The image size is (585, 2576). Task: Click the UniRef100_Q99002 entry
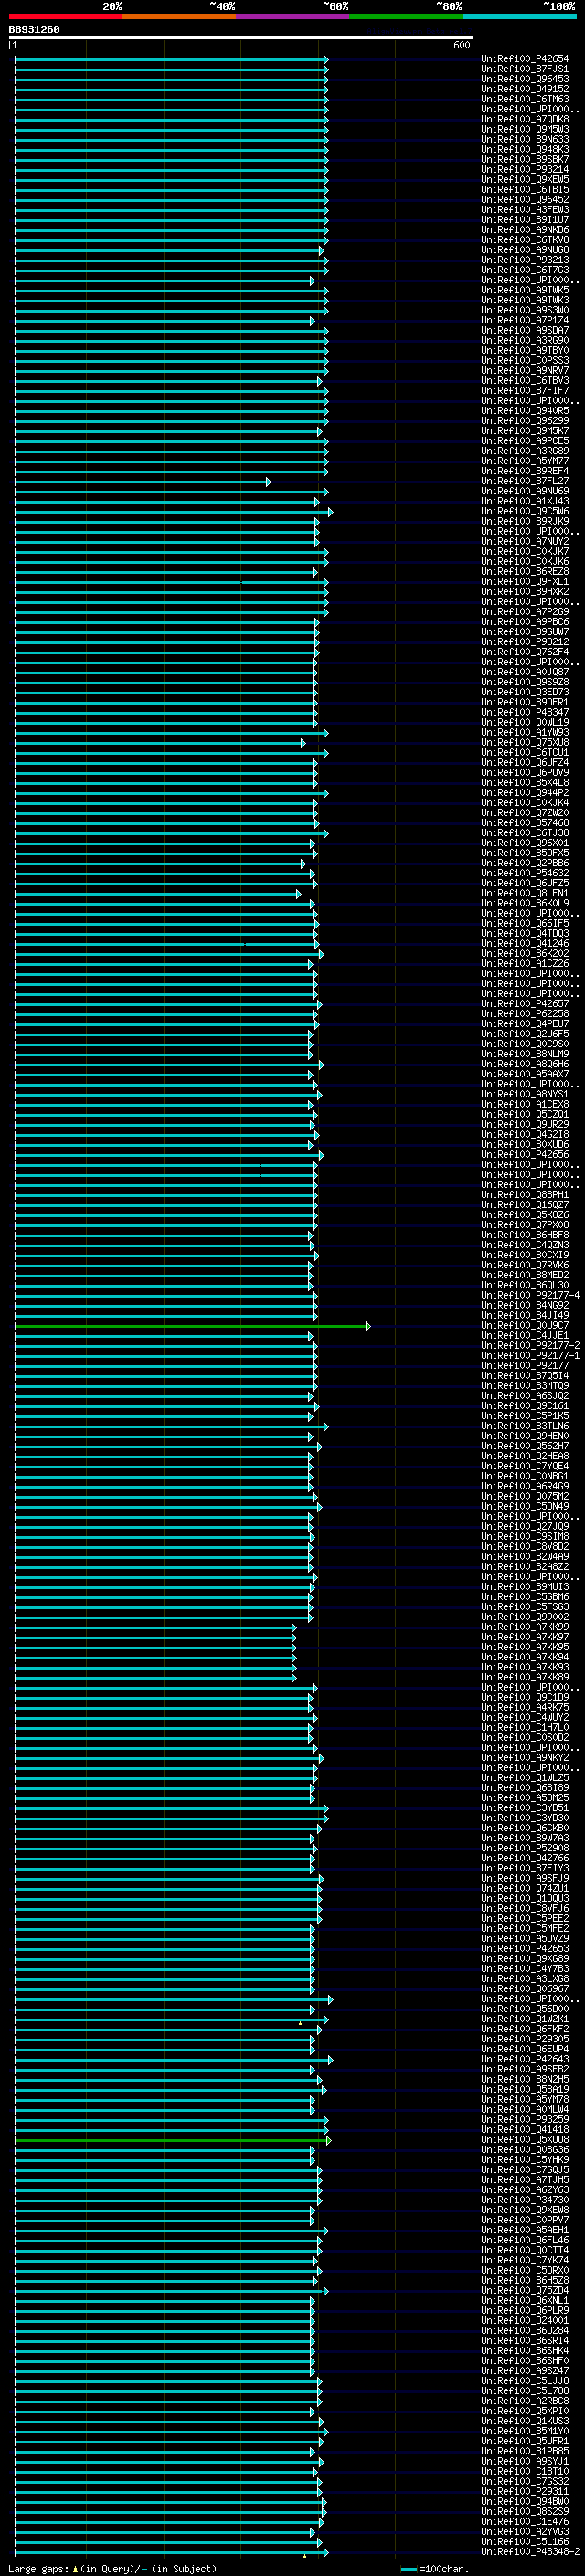[525, 1617]
